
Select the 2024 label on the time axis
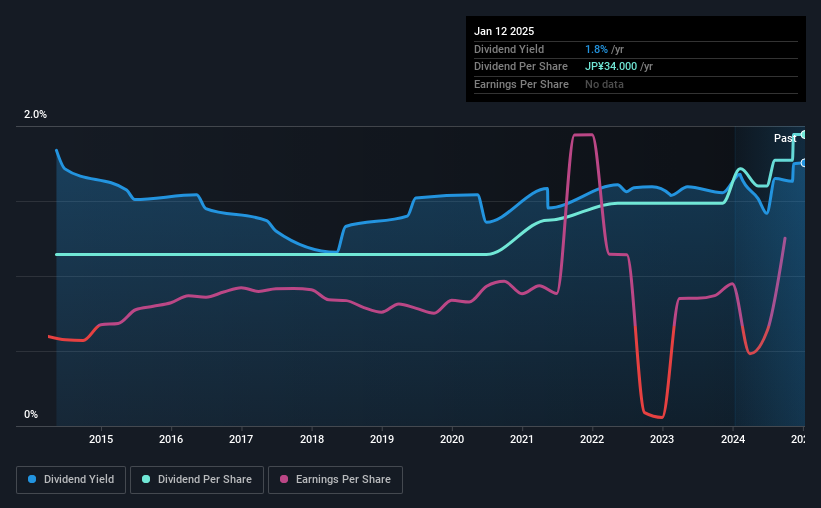733,439
